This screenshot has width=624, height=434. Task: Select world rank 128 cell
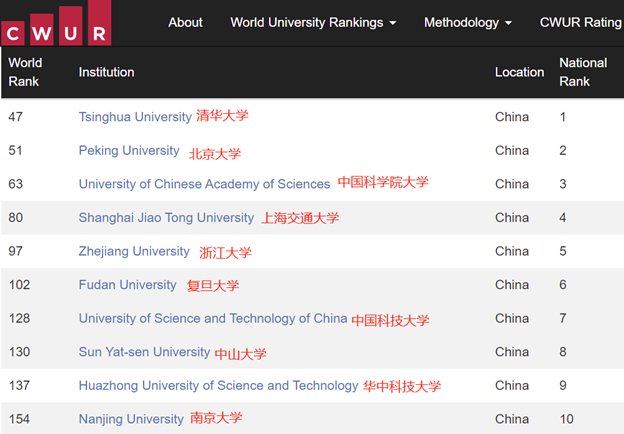pos(19,318)
